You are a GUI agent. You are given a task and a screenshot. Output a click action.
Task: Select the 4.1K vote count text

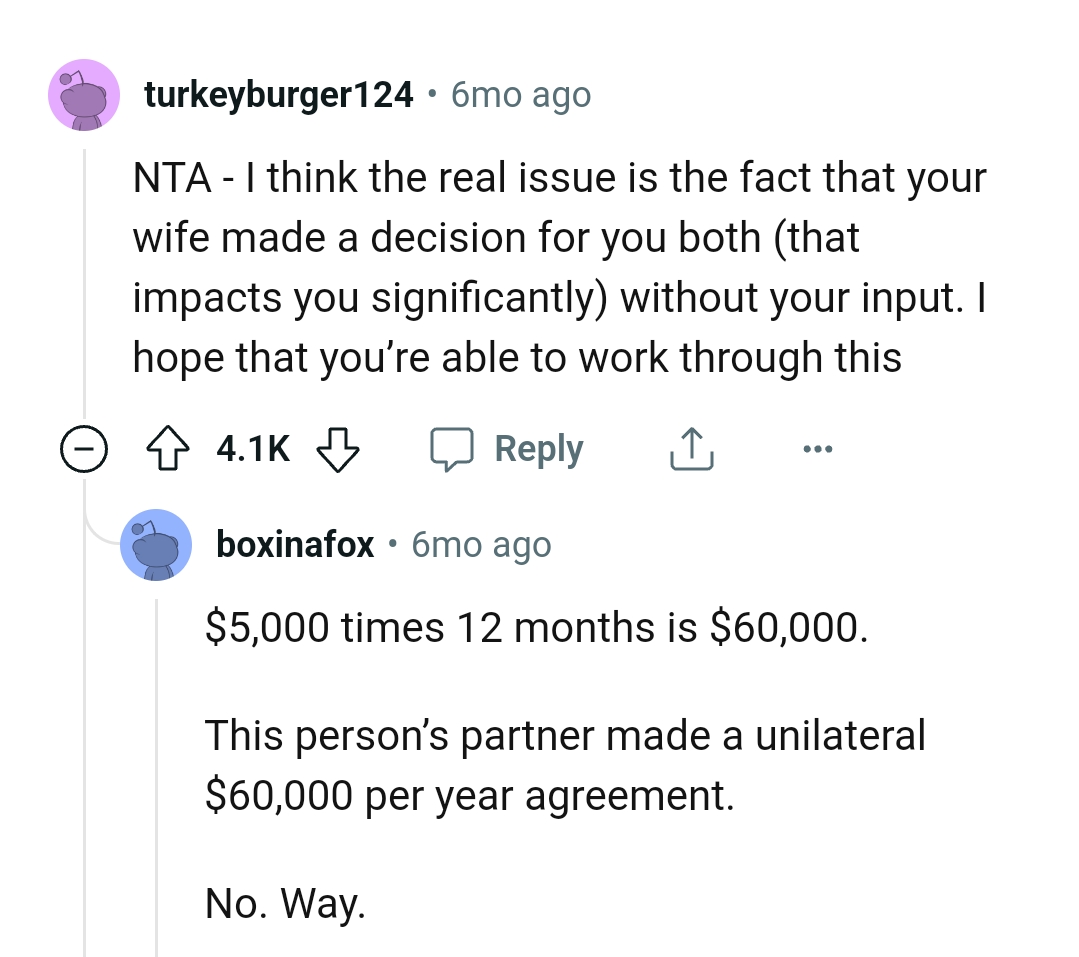[x=251, y=448]
